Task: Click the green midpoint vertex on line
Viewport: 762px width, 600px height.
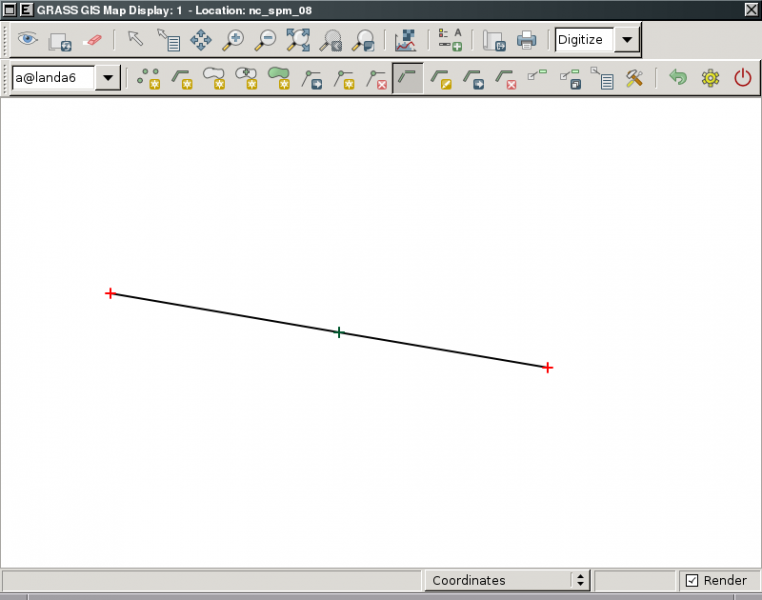Action: (x=339, y=332)
